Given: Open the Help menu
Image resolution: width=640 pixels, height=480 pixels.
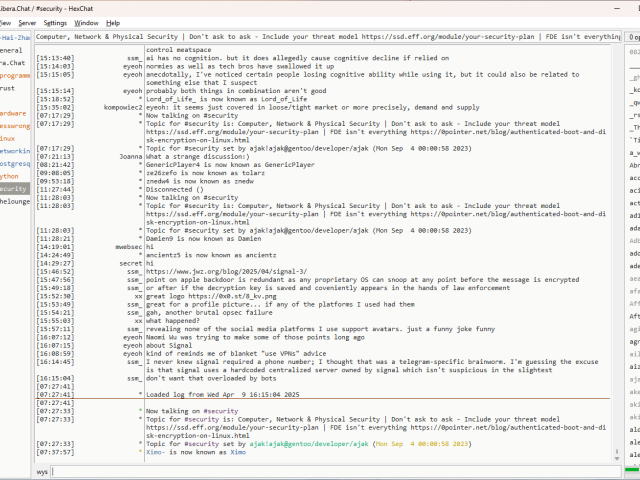Looking at the screenshot, I should click(x=113, y=23).
